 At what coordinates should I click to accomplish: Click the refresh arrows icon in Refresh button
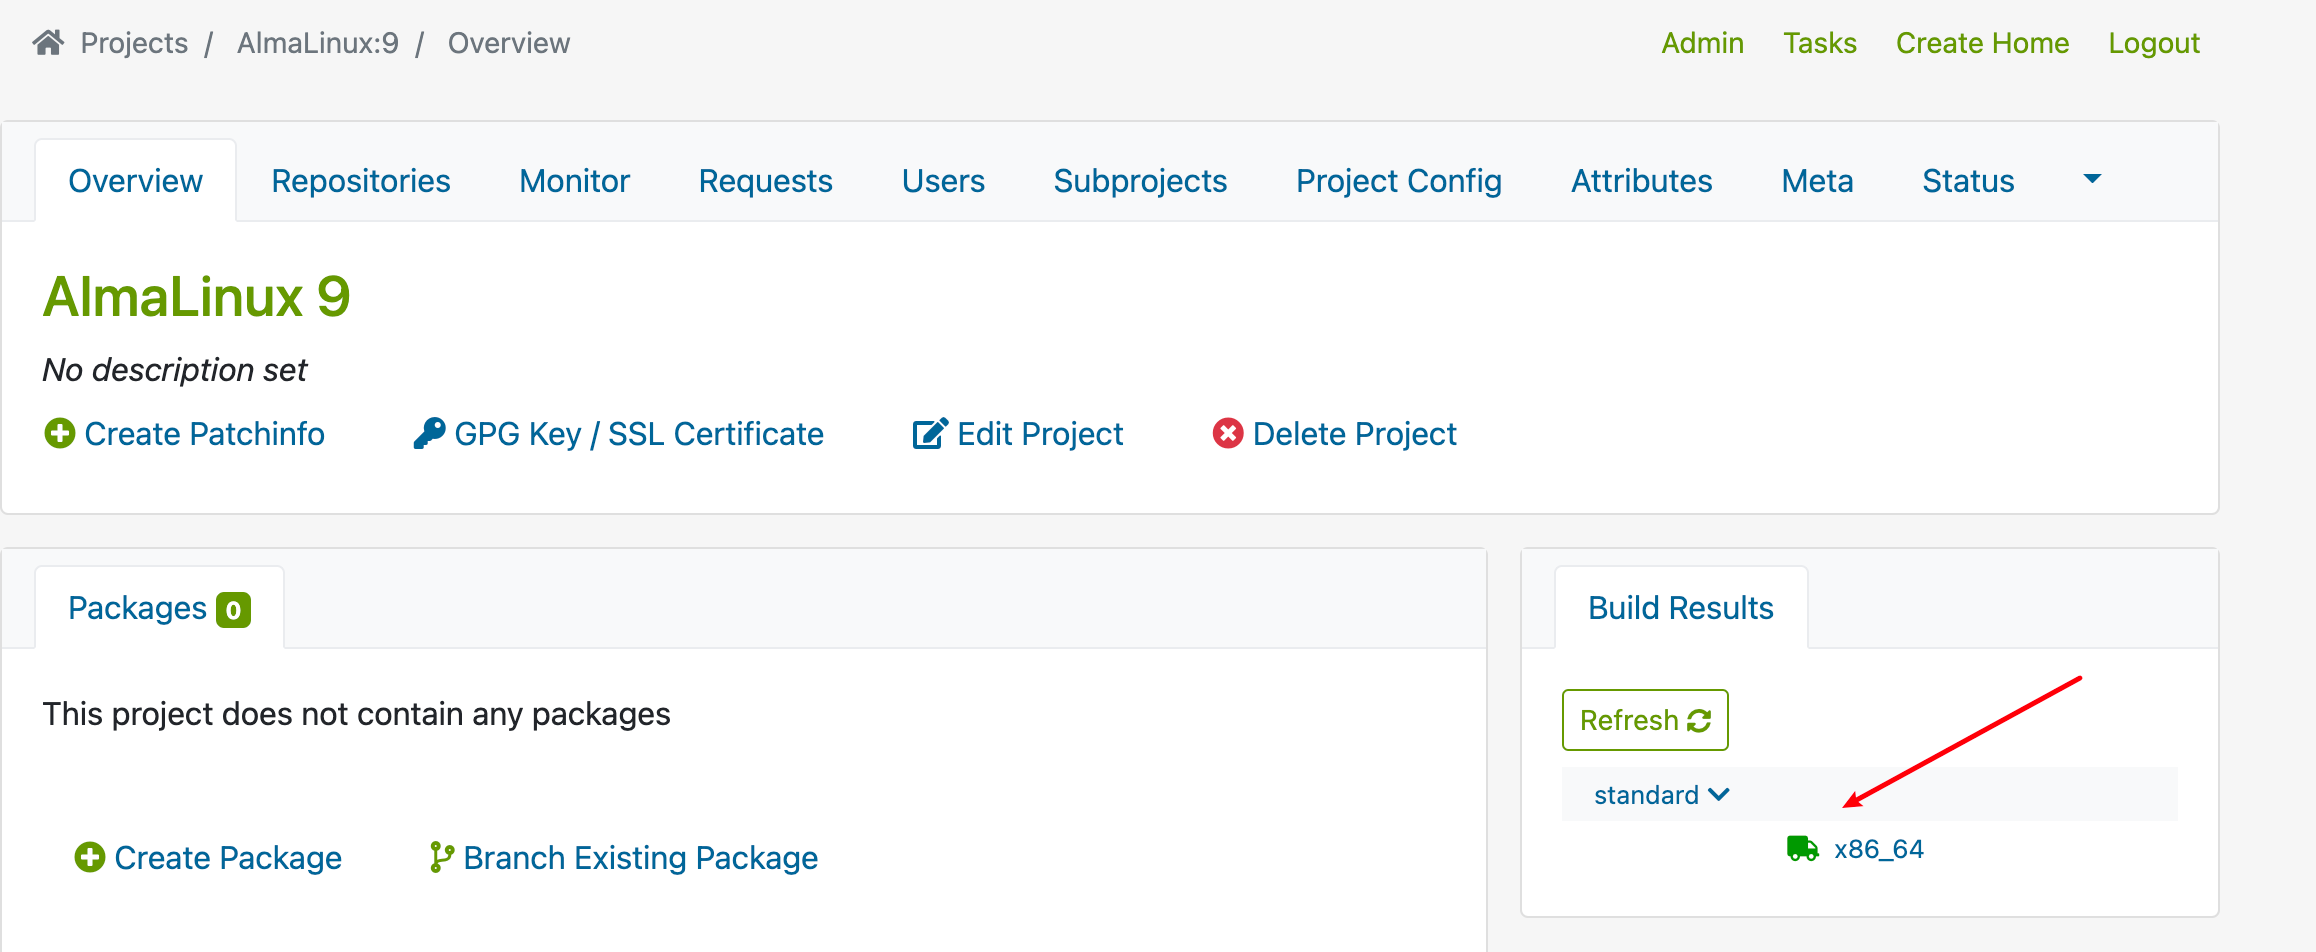(x=1699, y=721)
